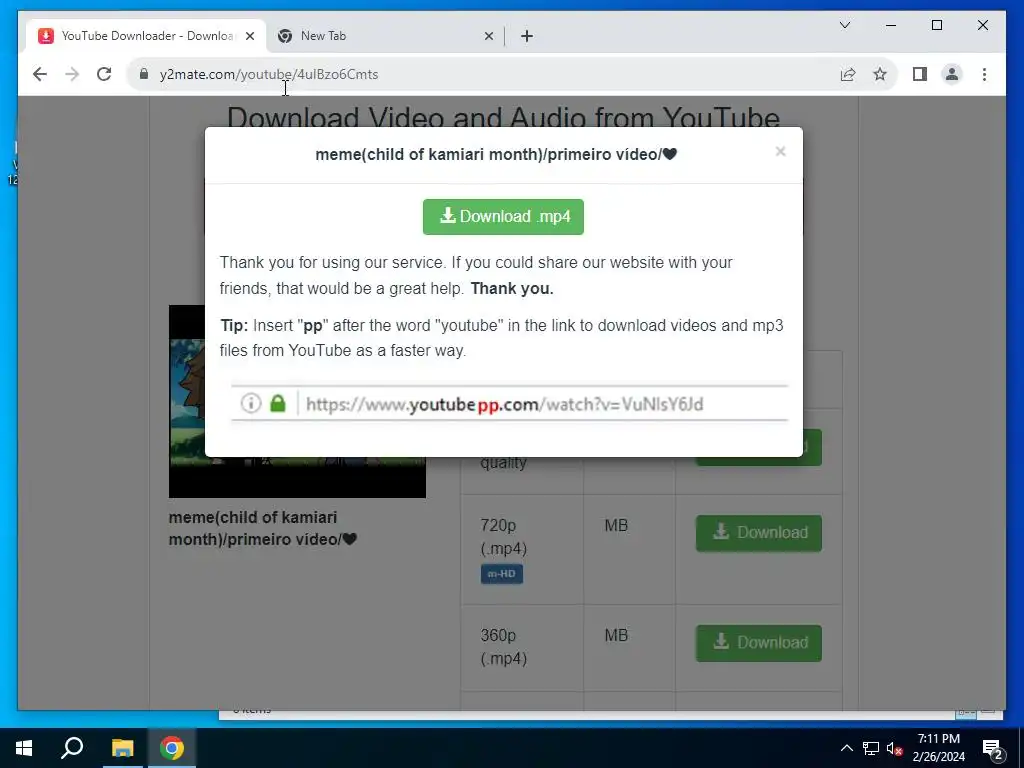Click the dialog title meme(child of kamiari month)

click(496, 154)
